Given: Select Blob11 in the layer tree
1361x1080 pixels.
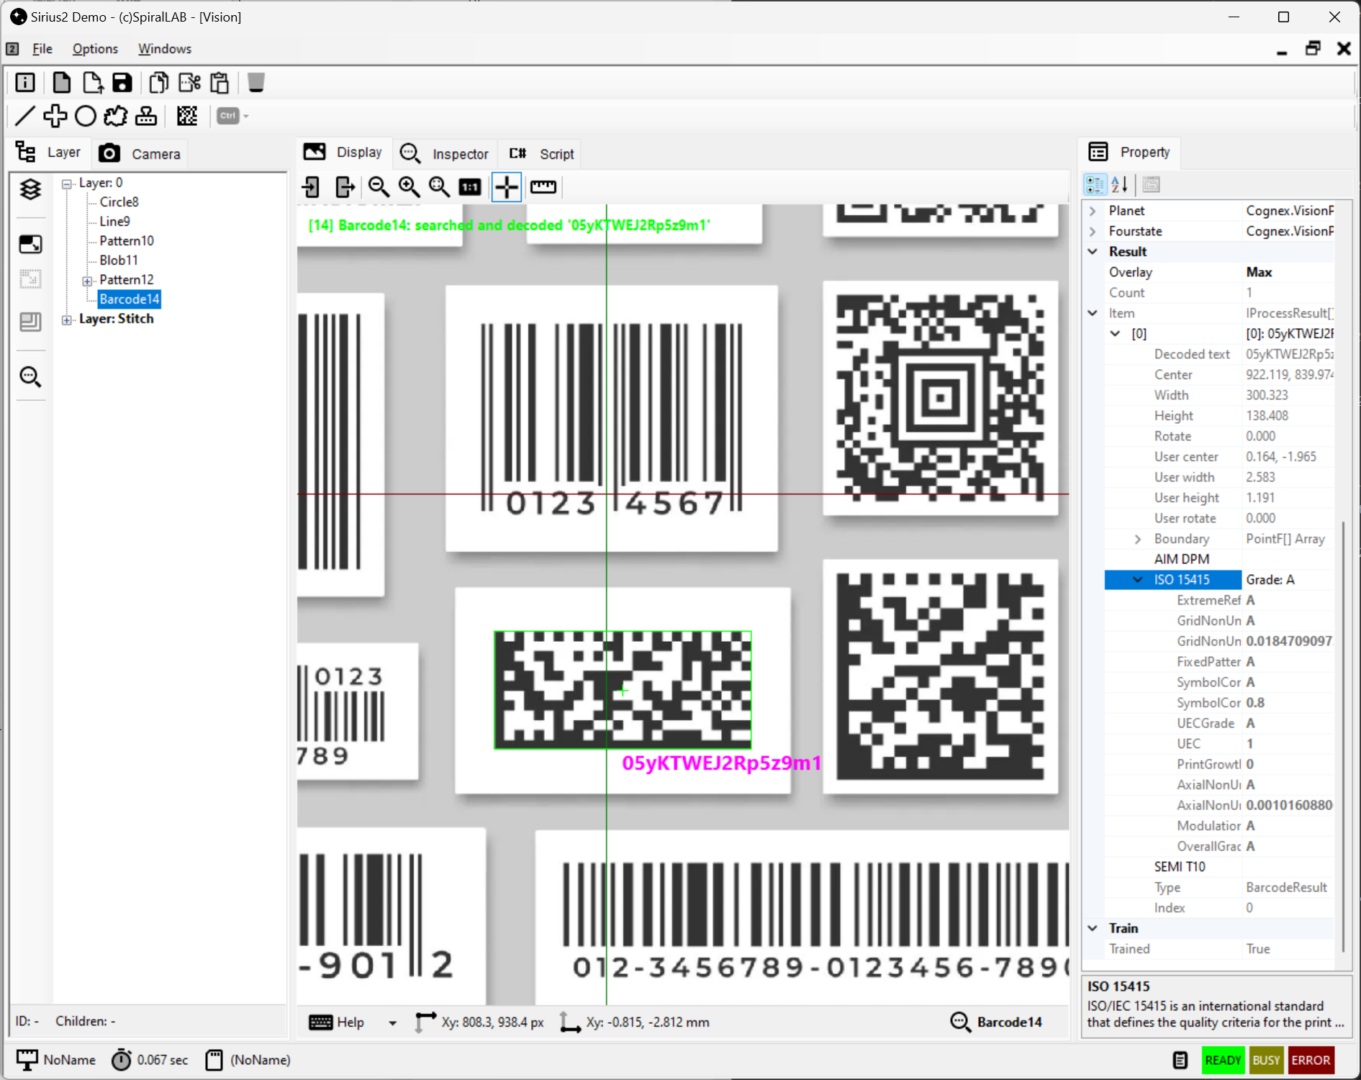Looking at the screenshot, I should (x=119, y=260).
